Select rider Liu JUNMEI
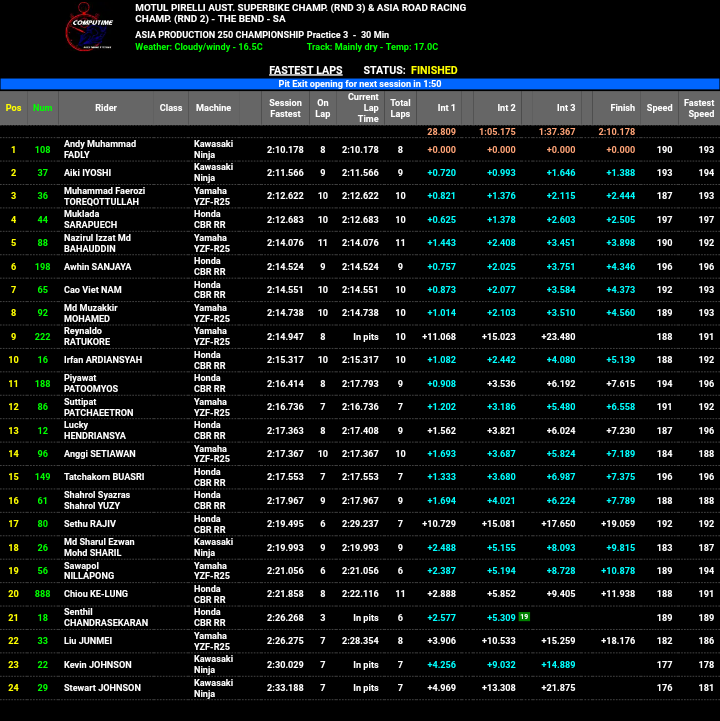Viewport: 720px width, 721px height. tap(88, 641)
